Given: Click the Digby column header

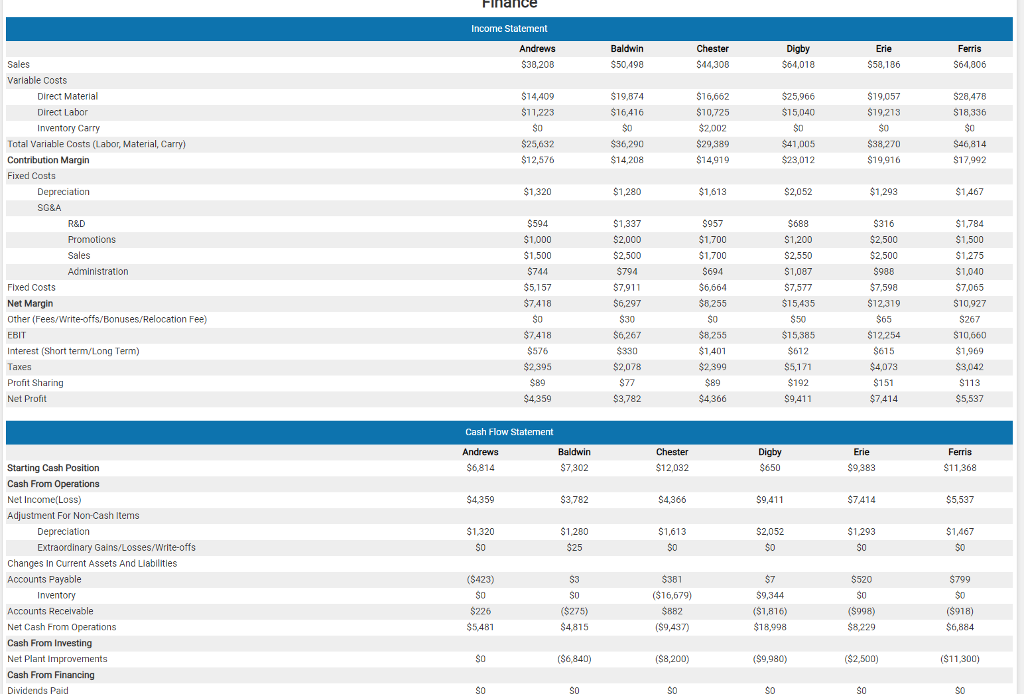Looking at the screenshot, I should coord(797,48).
